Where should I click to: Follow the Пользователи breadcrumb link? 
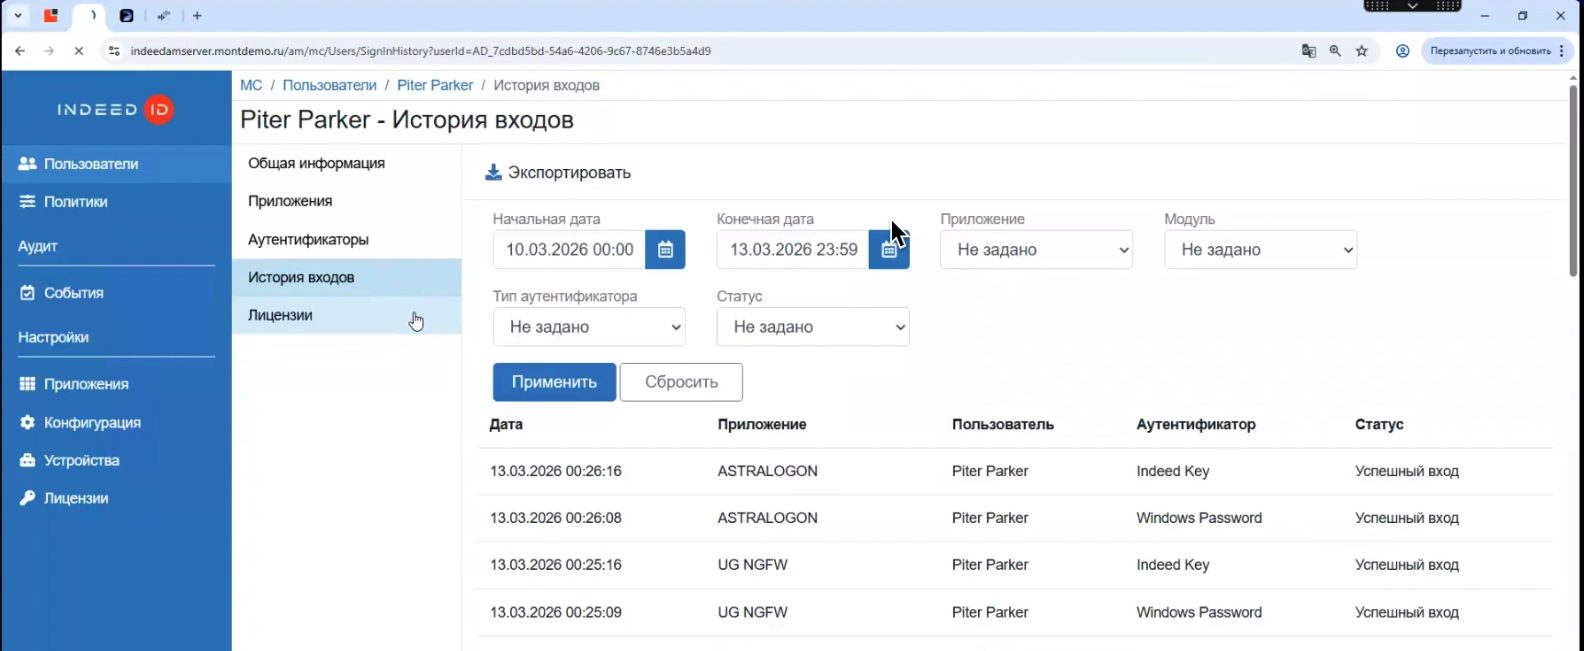(329, 85)
